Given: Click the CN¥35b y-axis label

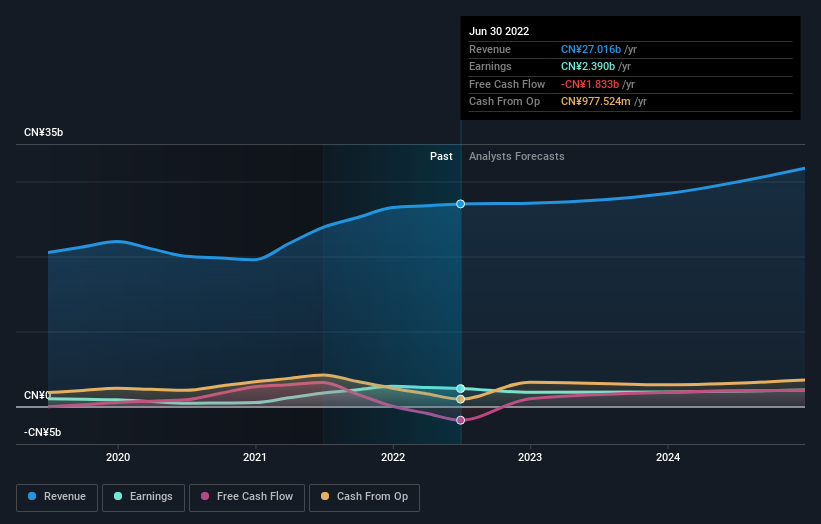Looking at the screenshot, I should click(43, 132).
